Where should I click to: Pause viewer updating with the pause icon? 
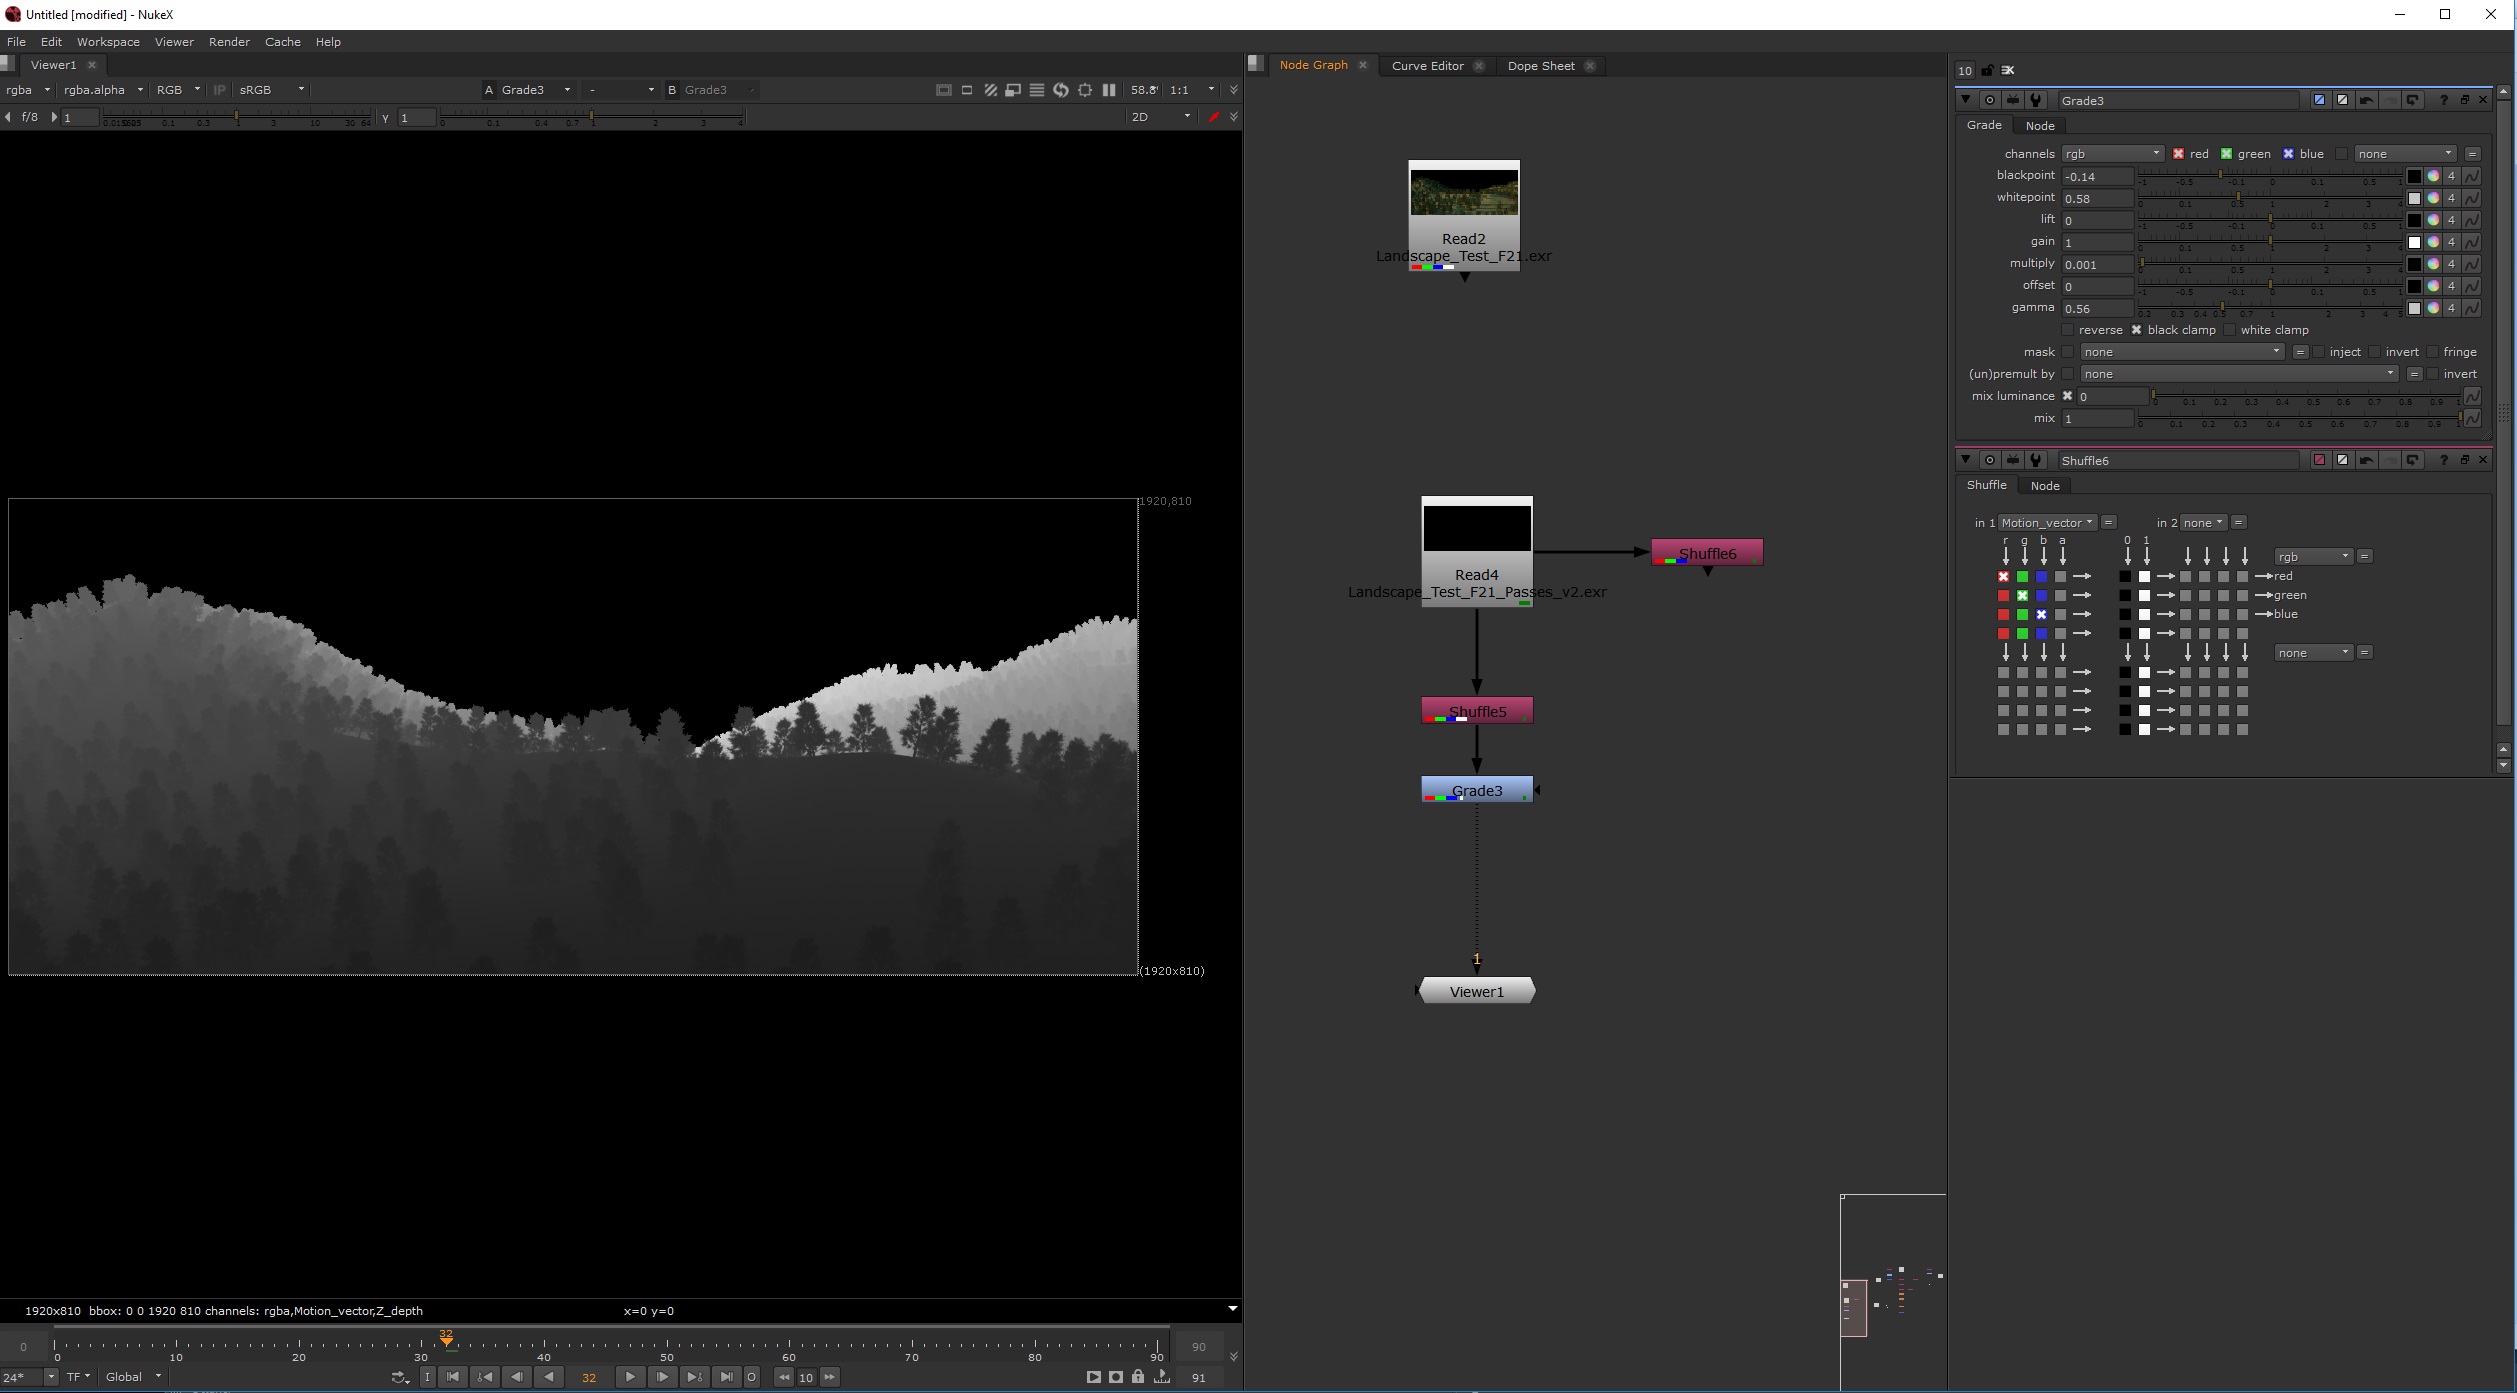point(1109,90)
